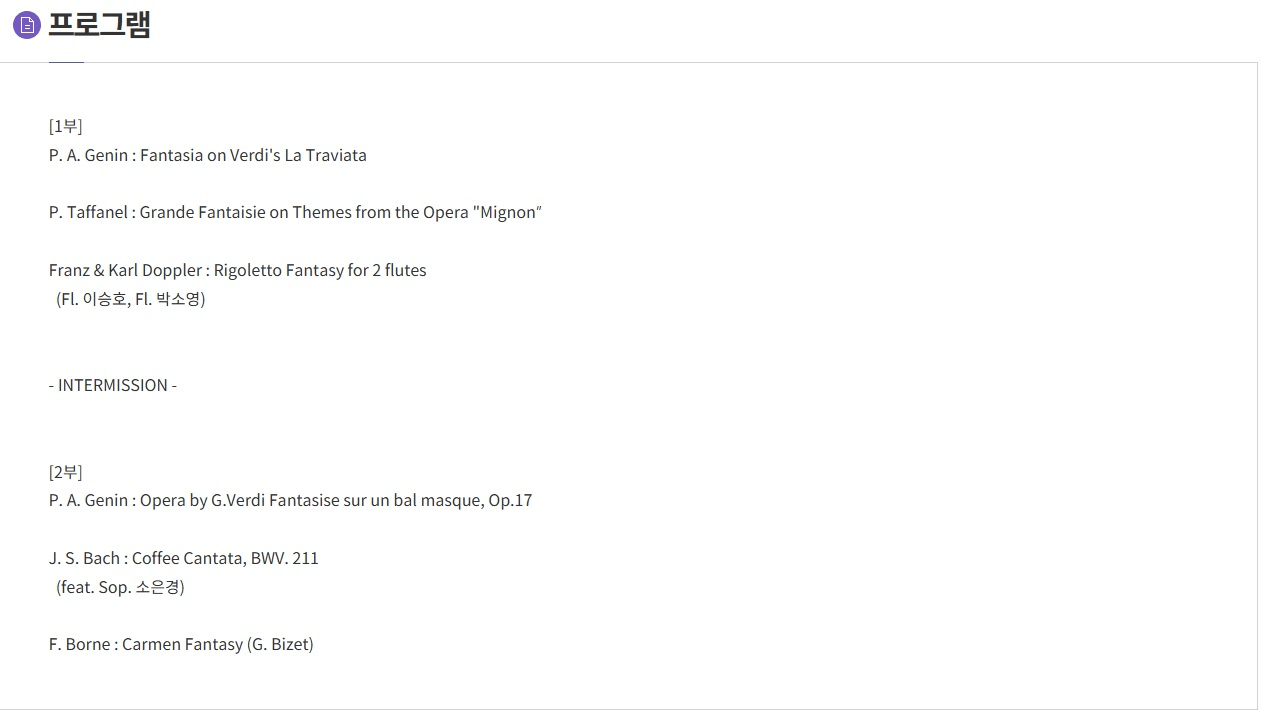
Task: Click the Bach Coffee Cantata BWV. 211 line
Action: tap(184, 558)
